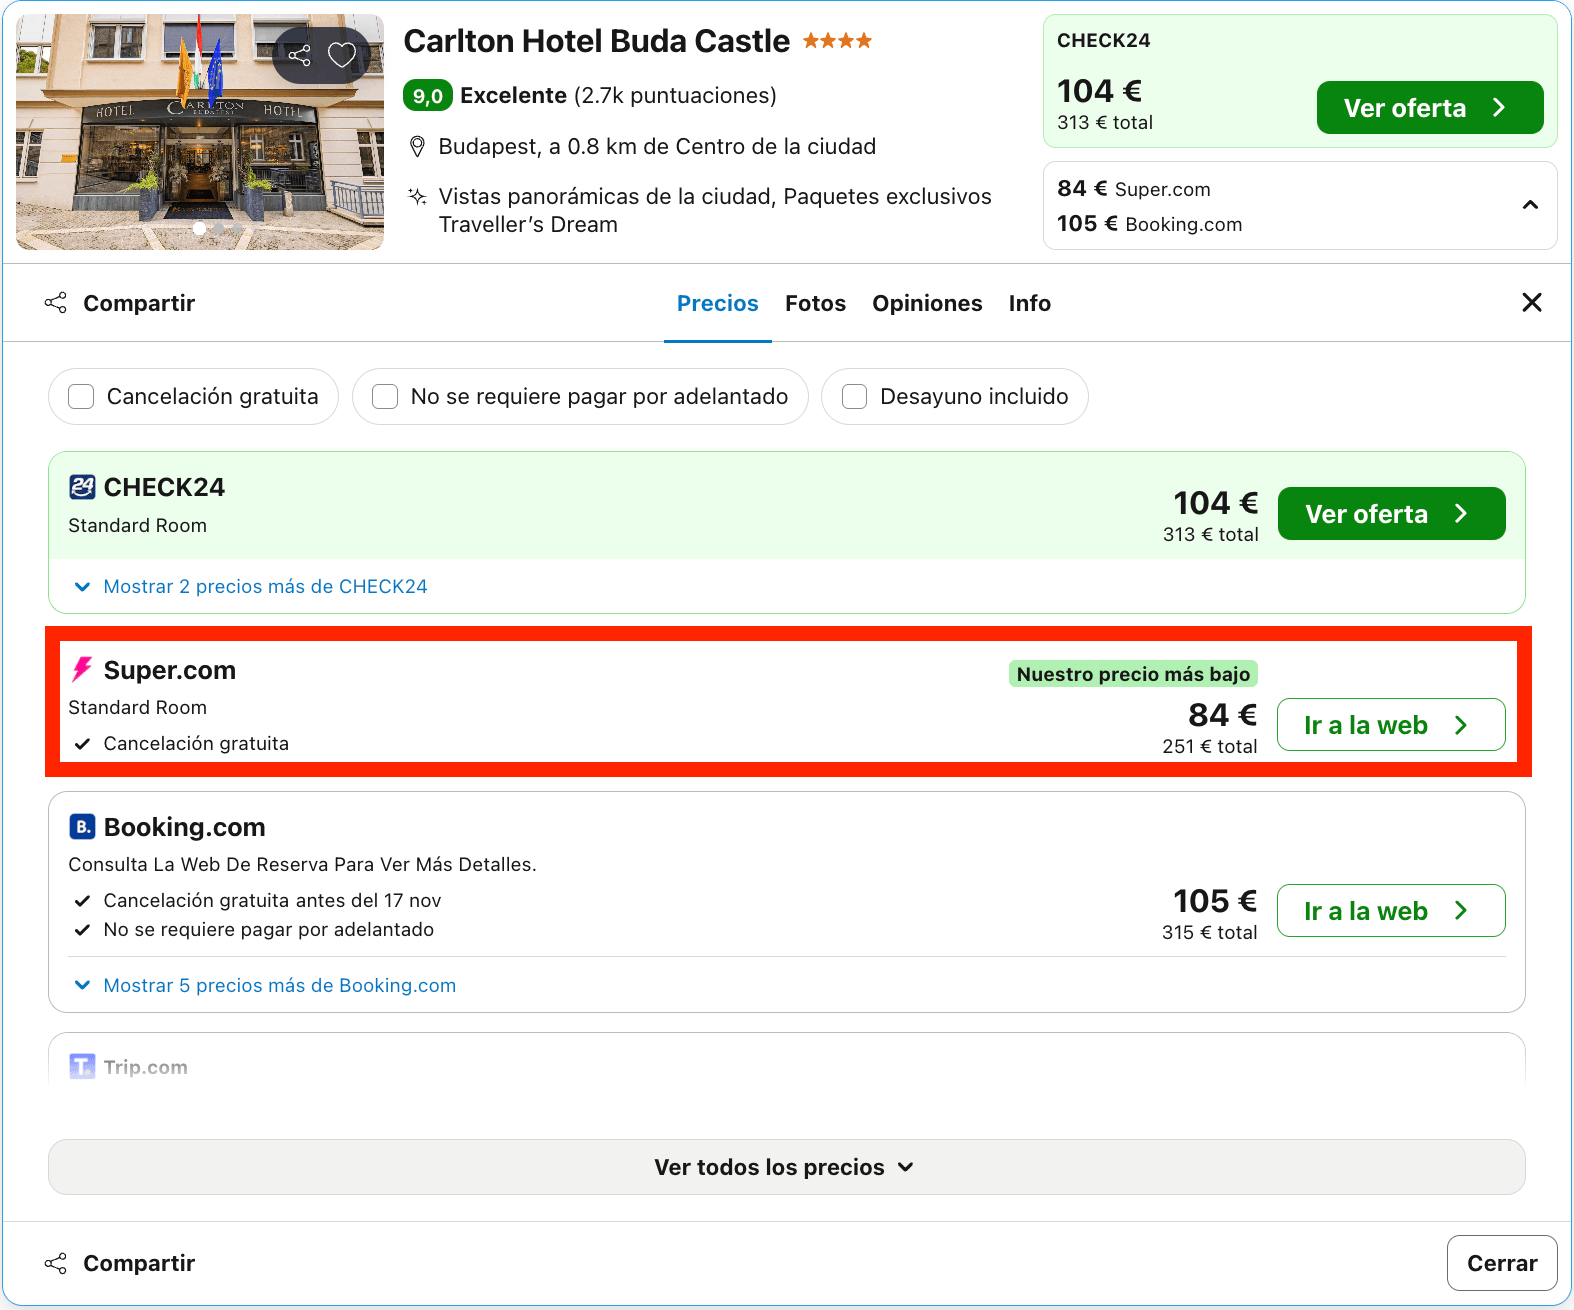1574x1310 pixels.
Task: Click Ir a la web for Super.com
Action: tap(1391, 725)
